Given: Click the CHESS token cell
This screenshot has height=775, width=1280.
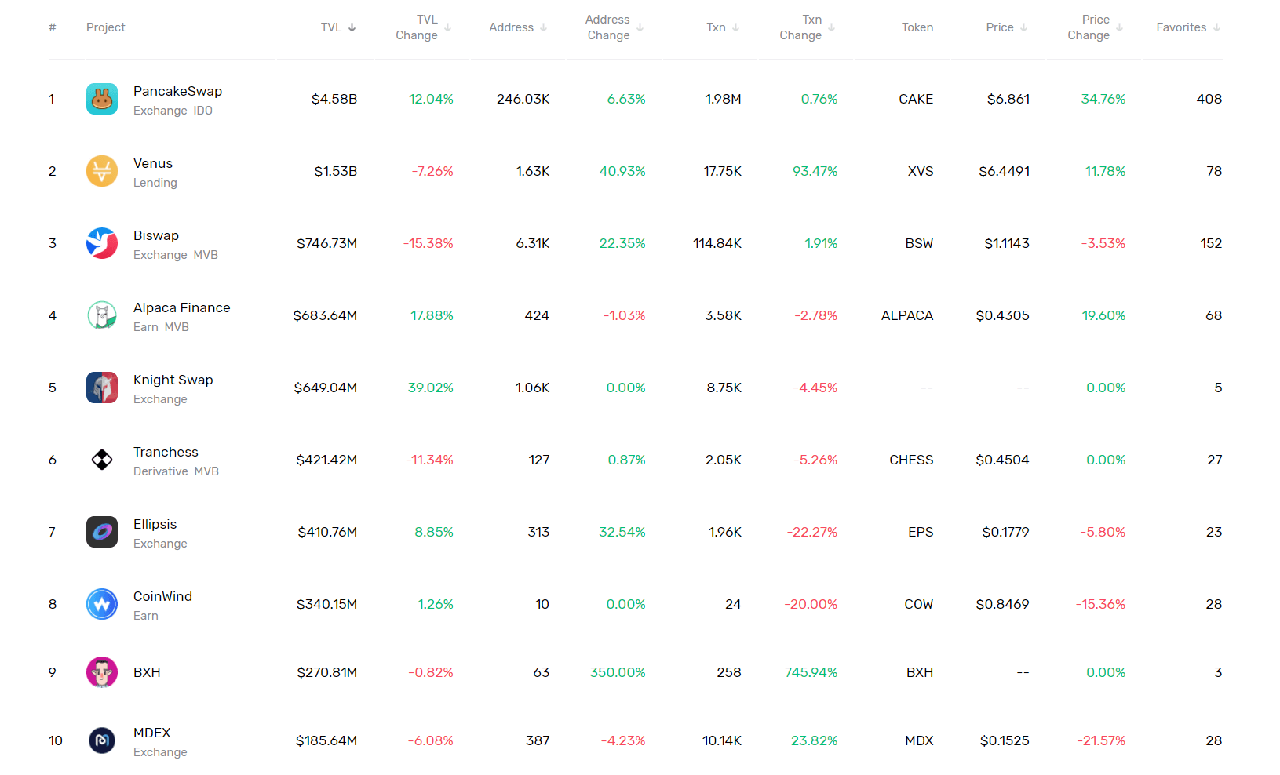Looking at the screenshot, I should pyautogui.click(x=911, y=460).
